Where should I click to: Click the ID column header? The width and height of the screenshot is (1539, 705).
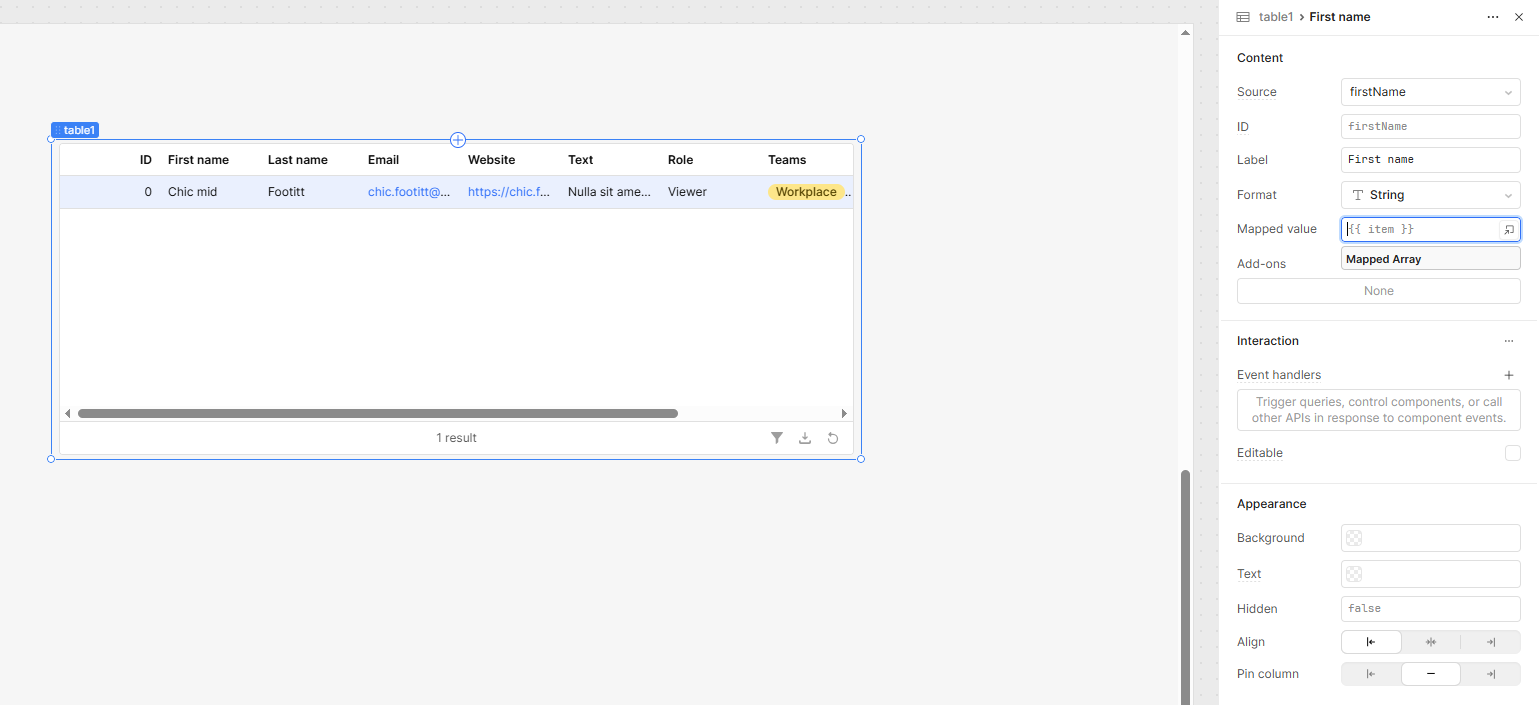[x=146, y=160]
